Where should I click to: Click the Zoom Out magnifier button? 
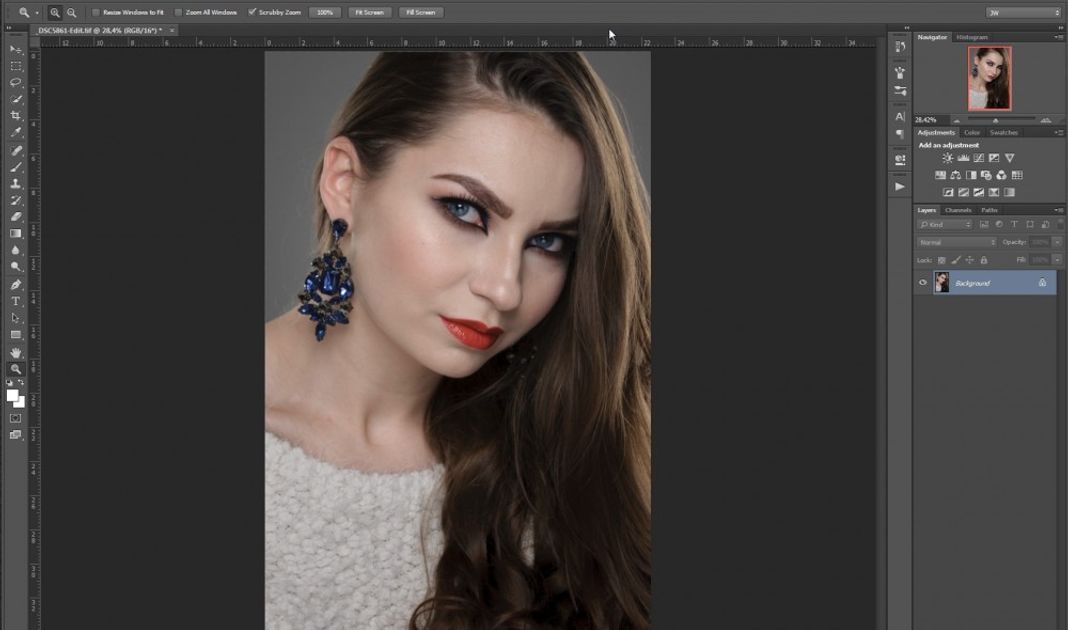click(71, 12)
